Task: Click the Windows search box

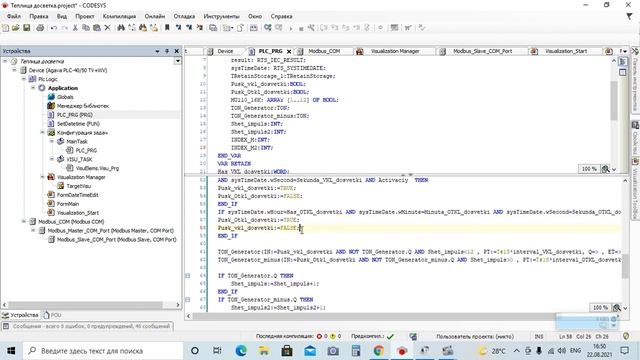Action: click(103, 351)
